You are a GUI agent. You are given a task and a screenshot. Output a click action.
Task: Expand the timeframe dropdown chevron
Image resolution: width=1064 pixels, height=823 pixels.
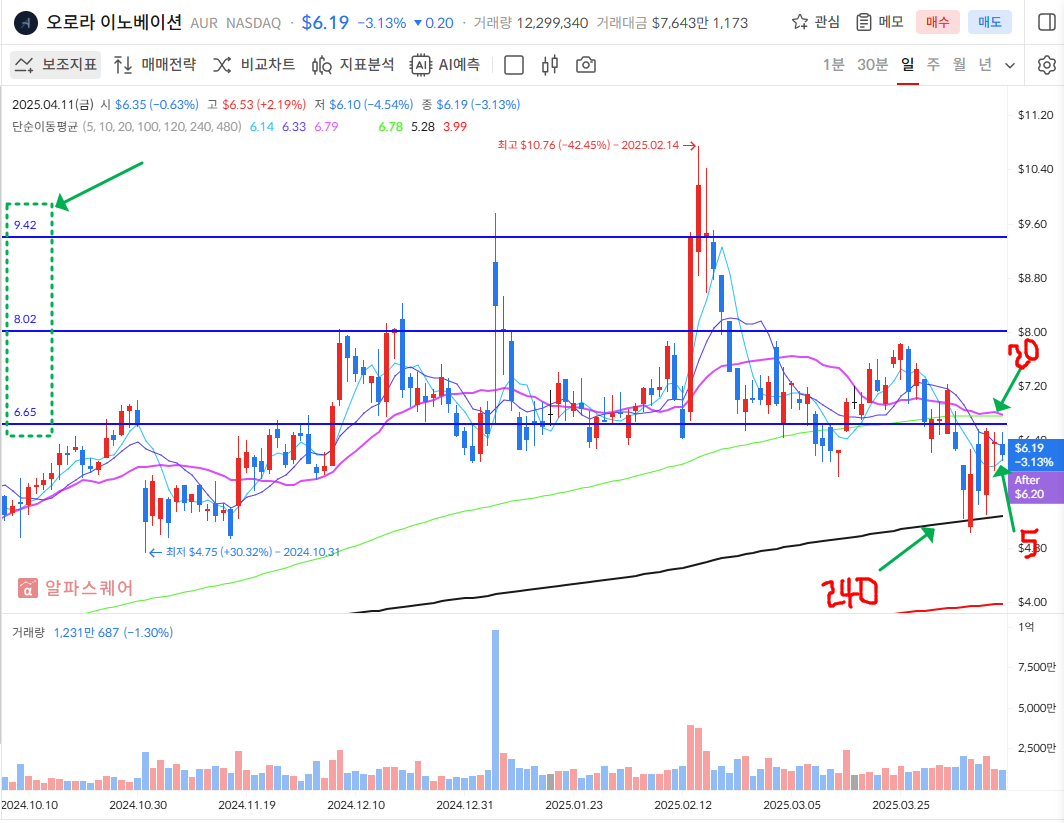click(x=1010, y=65)
